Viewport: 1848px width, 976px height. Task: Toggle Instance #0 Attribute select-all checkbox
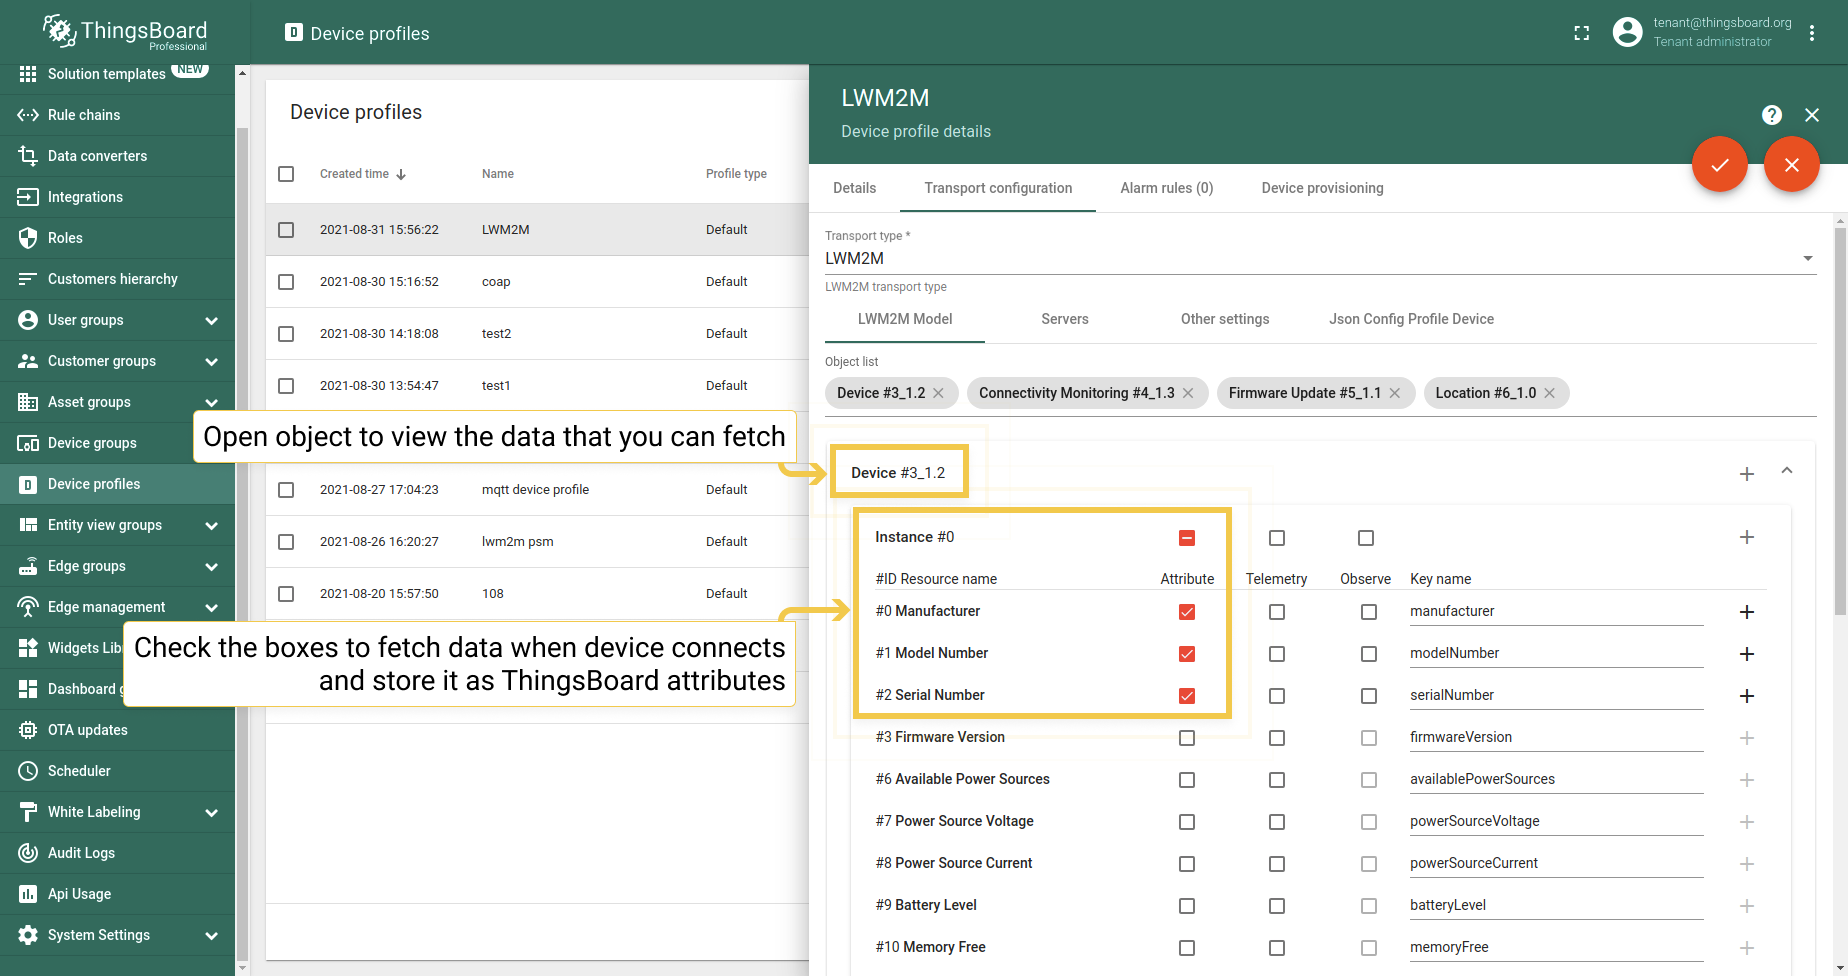[1187, 538]
